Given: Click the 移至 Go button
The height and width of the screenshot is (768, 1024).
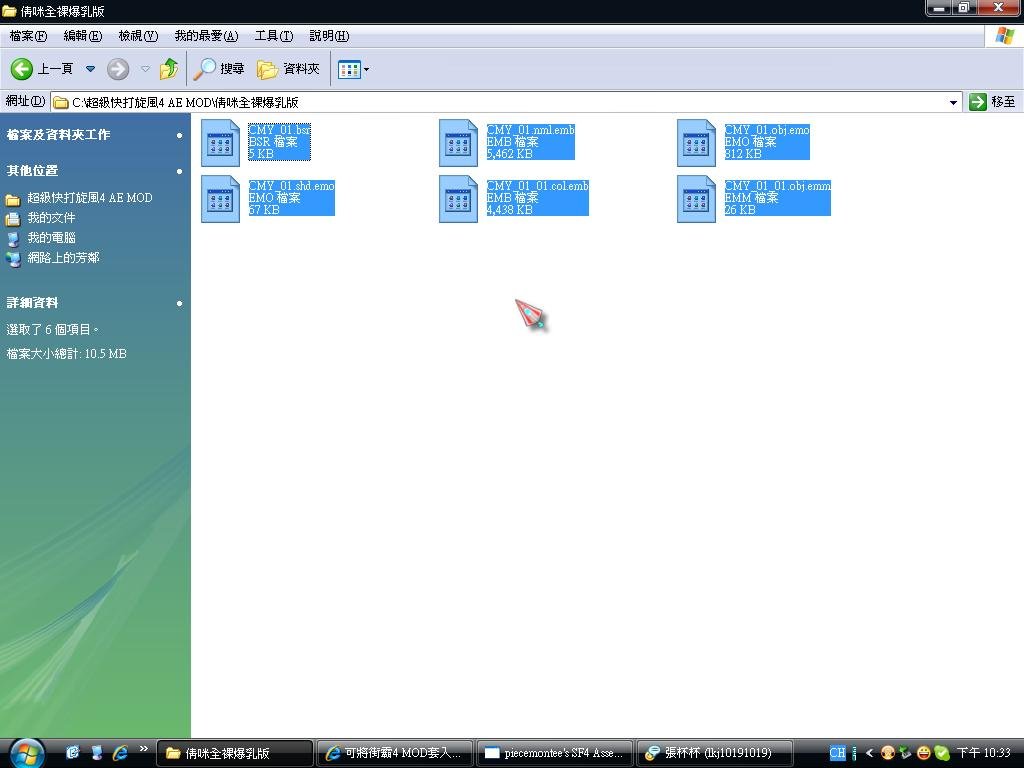Looking at the screenshot, I should pyautogui.click(x=993, y=102).
